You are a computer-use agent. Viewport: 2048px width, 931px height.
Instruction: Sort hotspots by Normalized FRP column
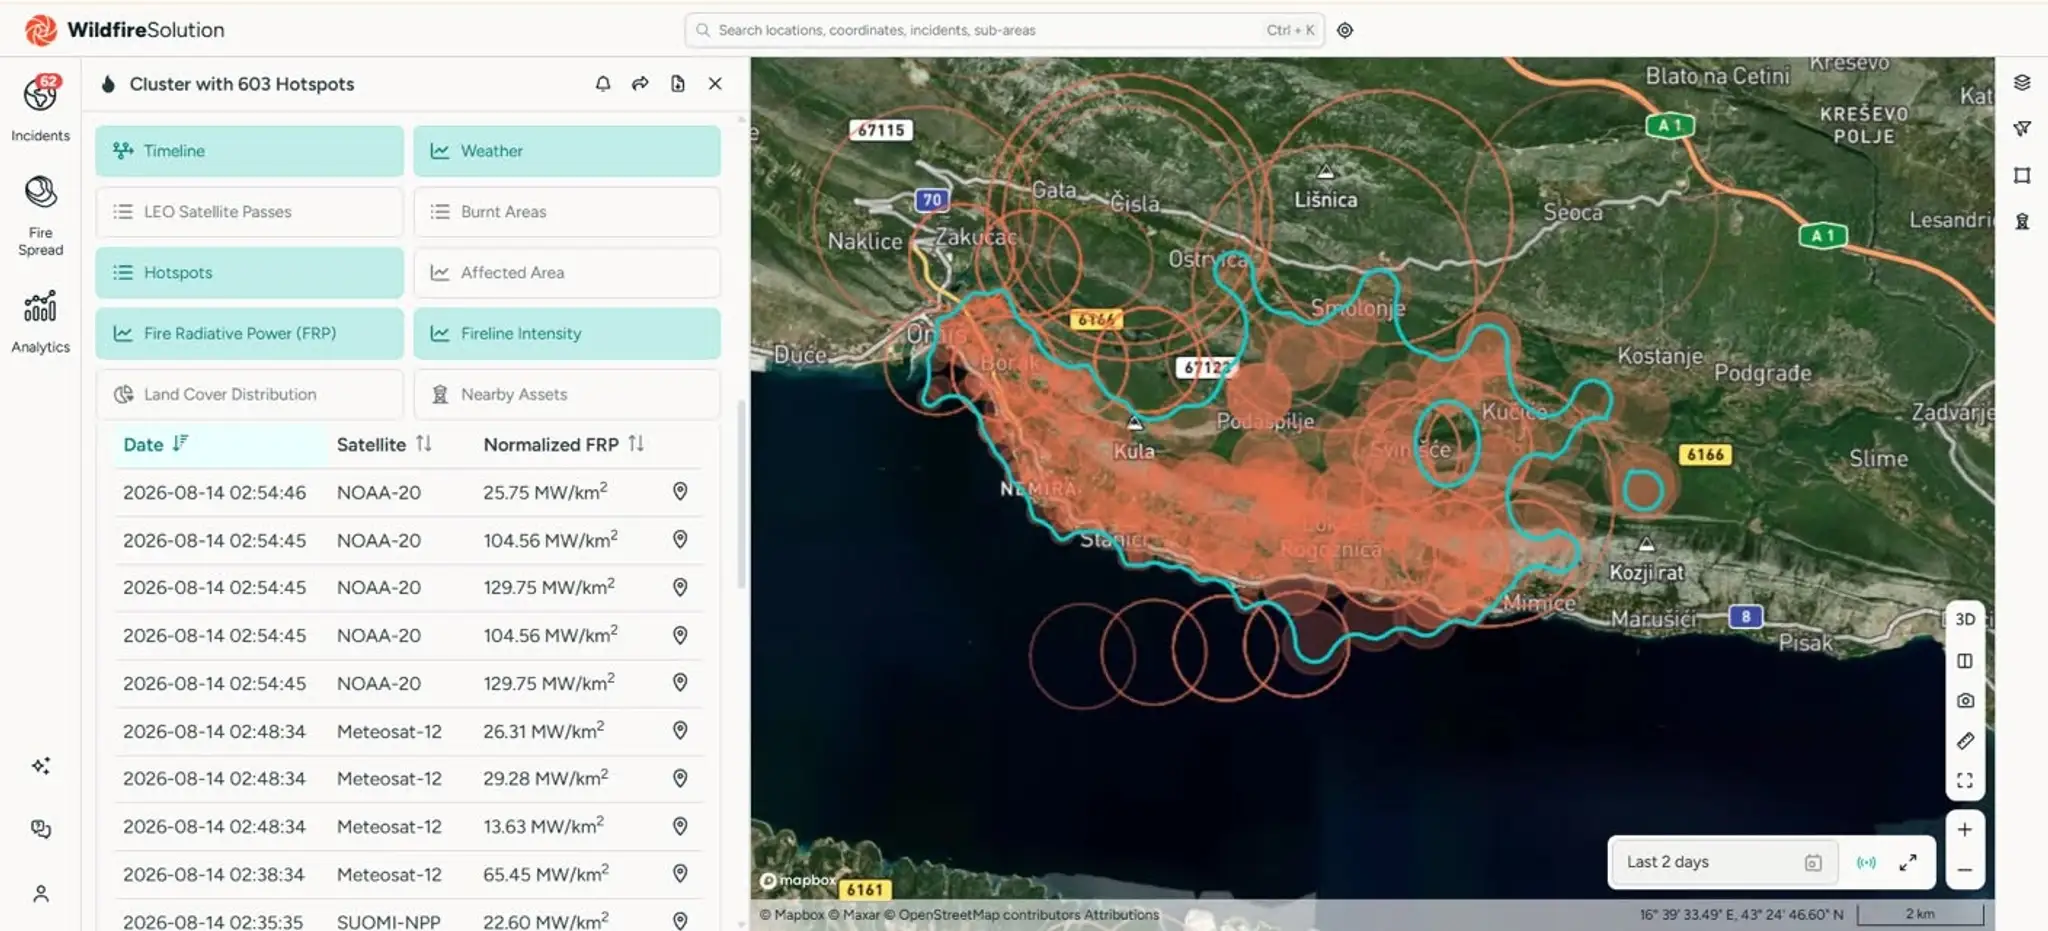pyautogui.click(x=564, y=445)
